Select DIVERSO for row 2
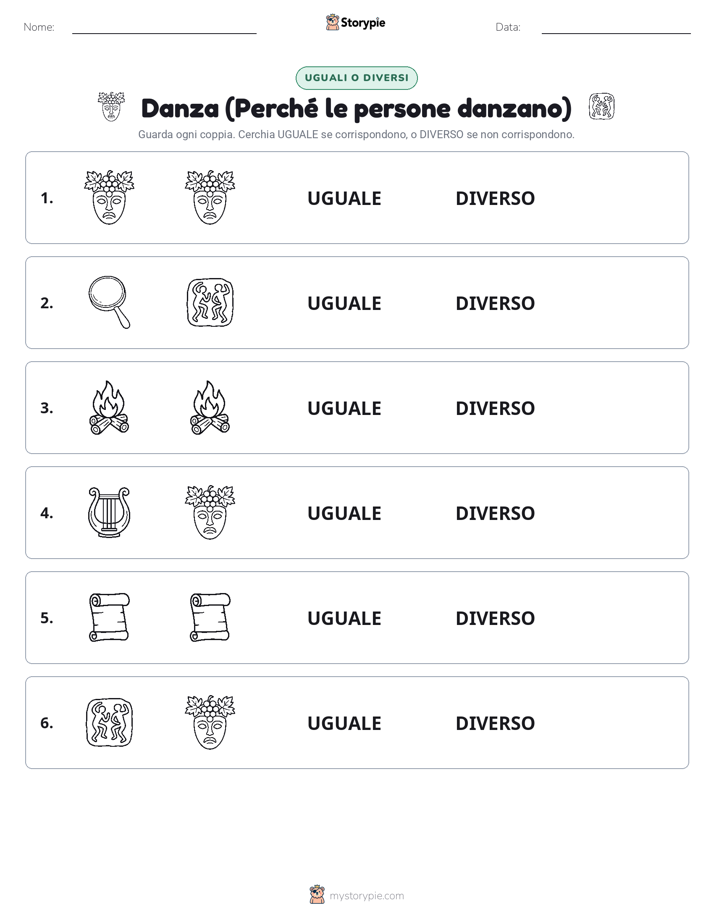 click(x=495, y=303)
